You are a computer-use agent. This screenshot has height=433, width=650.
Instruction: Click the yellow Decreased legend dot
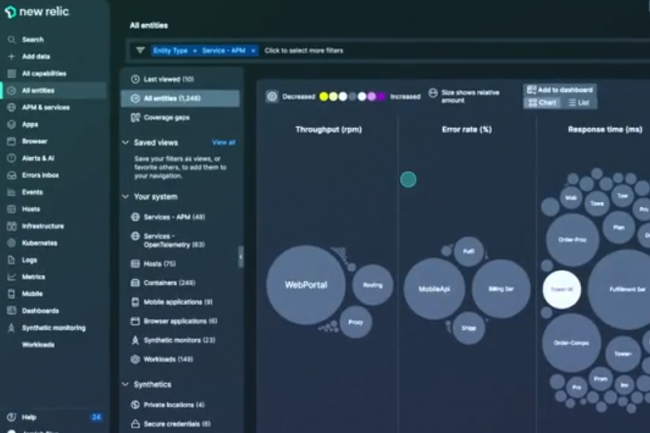(x=324, y=97)
